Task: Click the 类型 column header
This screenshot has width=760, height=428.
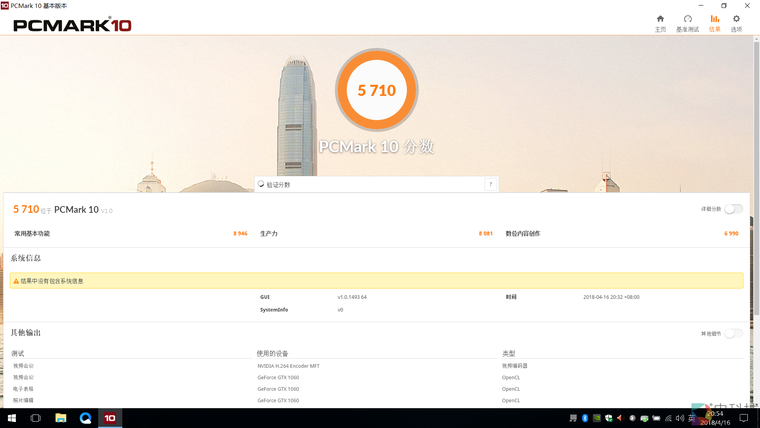Action: 509,353
